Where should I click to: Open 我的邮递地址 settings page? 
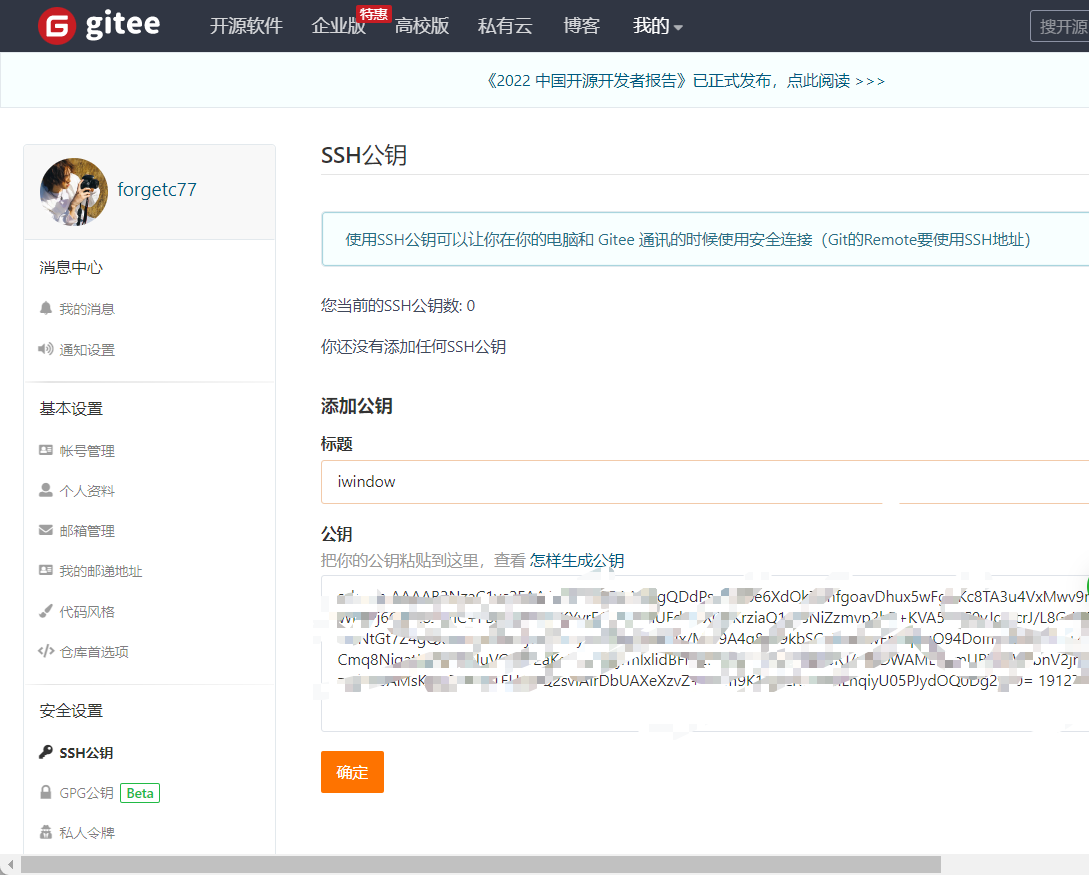click(101, 571)
